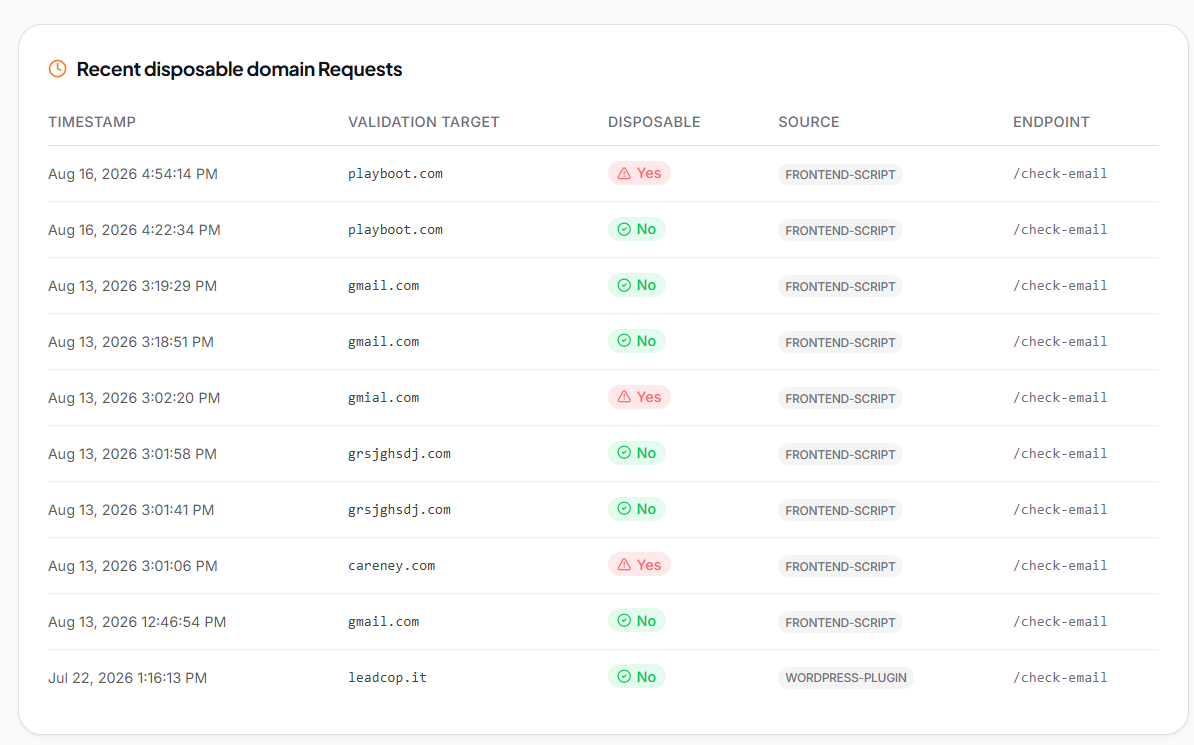Select timestamp Aug 16, 2026 4:22:34 PM
This screenshot has width=1194, height=745.
click(x=134, y=230)
